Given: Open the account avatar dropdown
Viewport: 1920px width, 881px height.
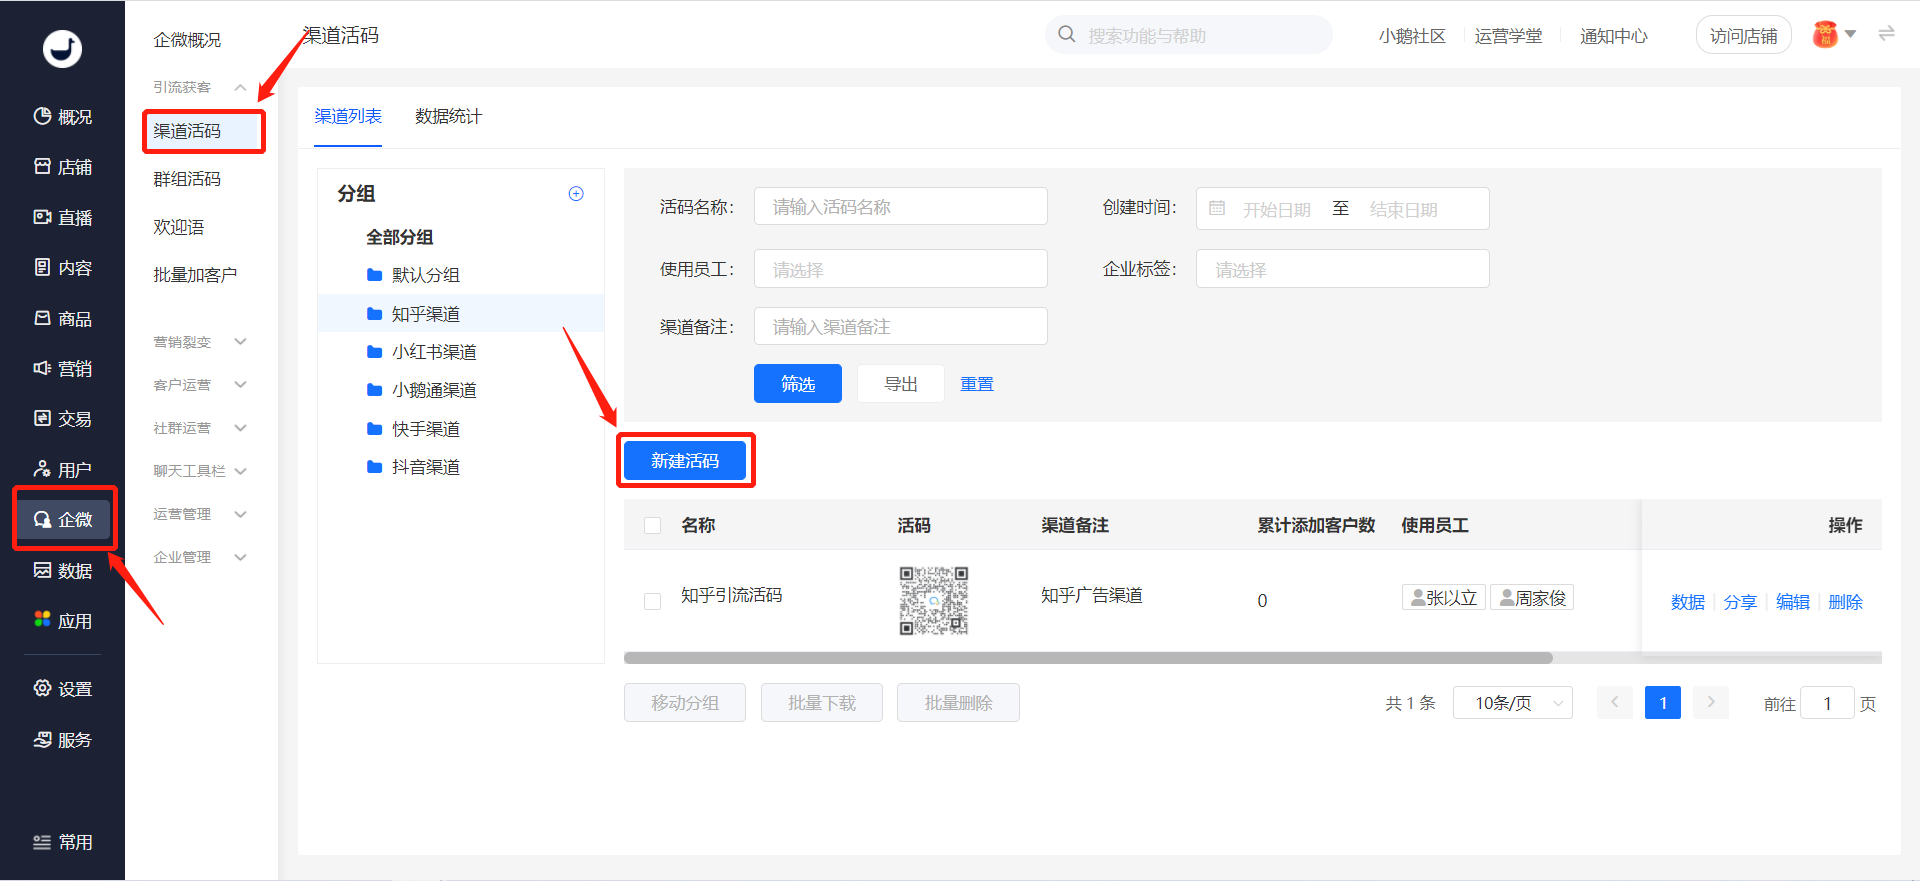Looking at the screenshot, I should tap(1834, 35).
